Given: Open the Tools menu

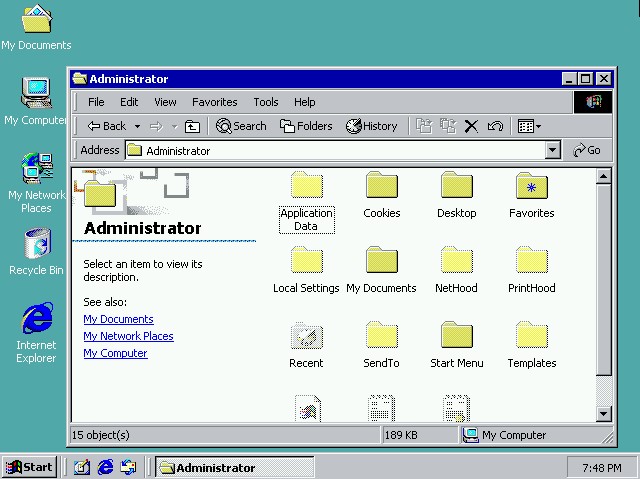Looking at the screenshot, I should (266, 102).
